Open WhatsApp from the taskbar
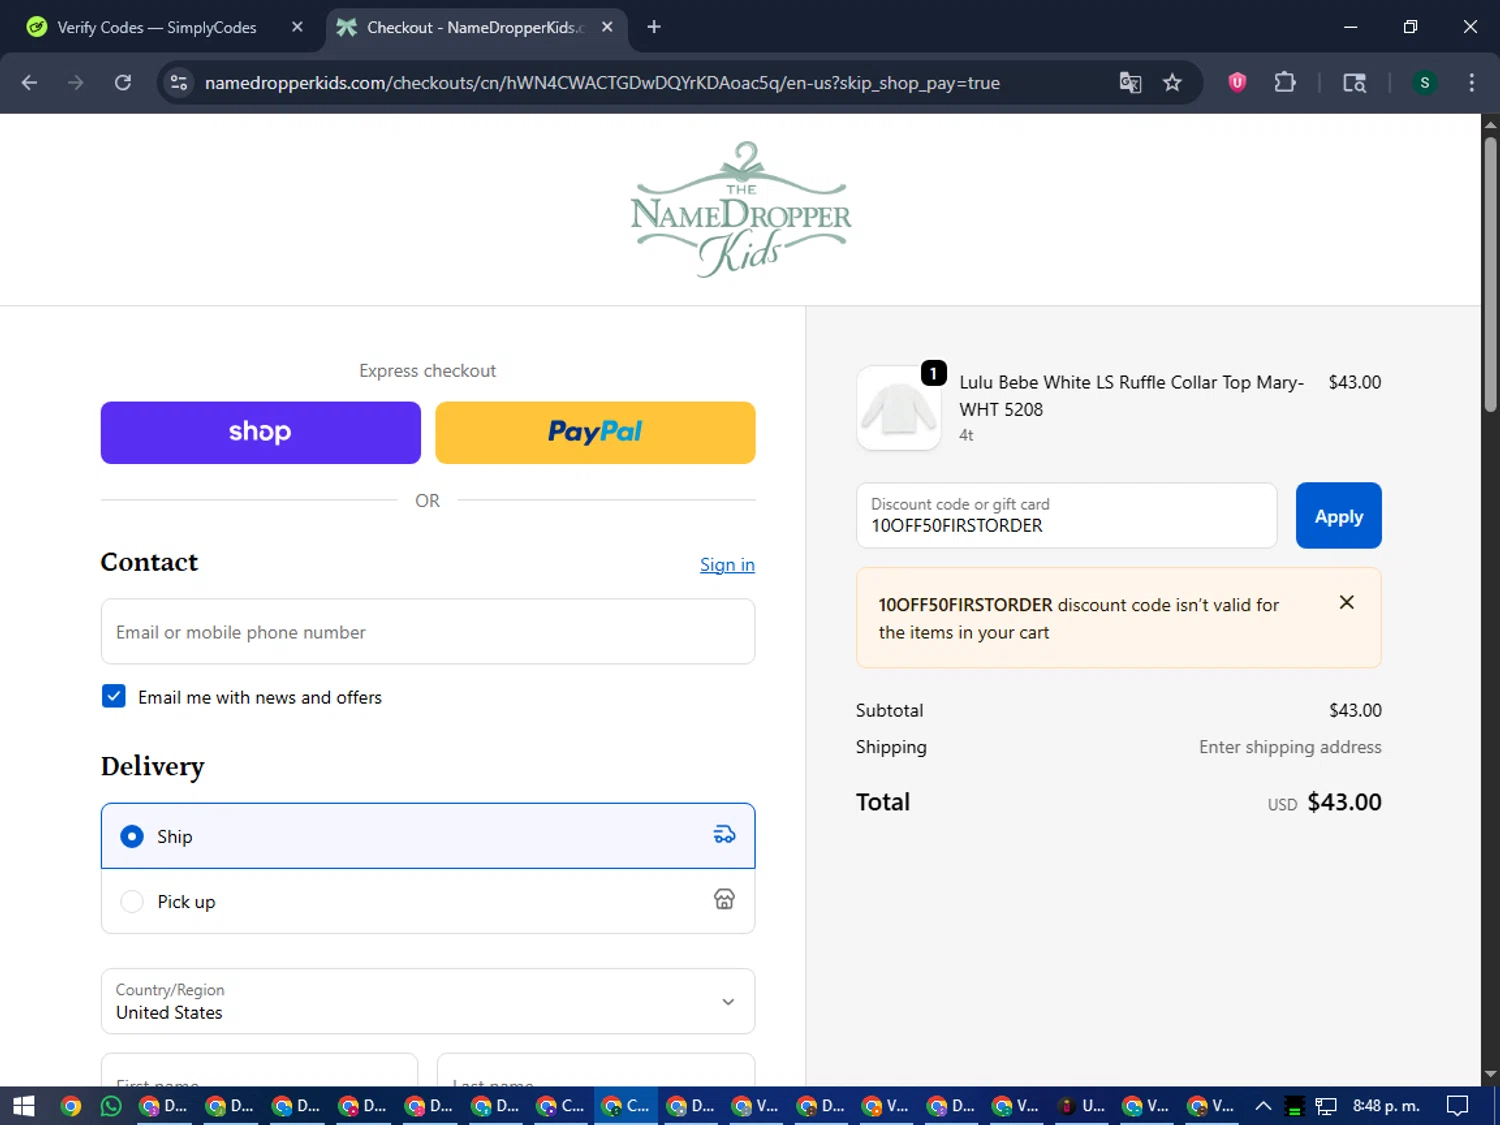Viewport: 1500px width, 1125px height. [x=111, y=1106]
